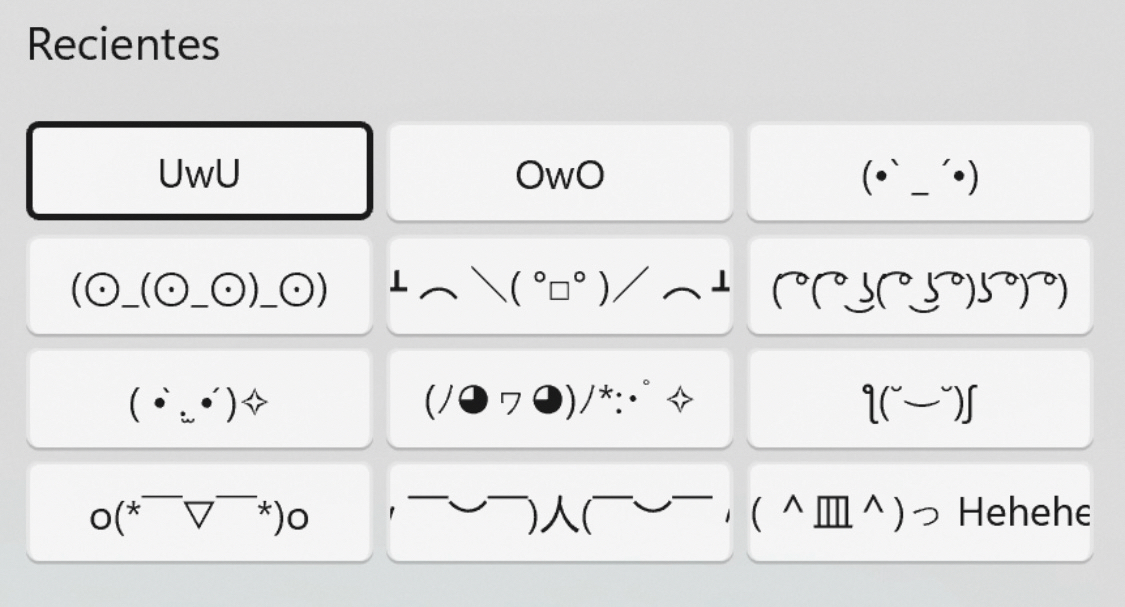Pick the Hehehe grinning kaomoji

pyautogui.click(x=919, y=513)
